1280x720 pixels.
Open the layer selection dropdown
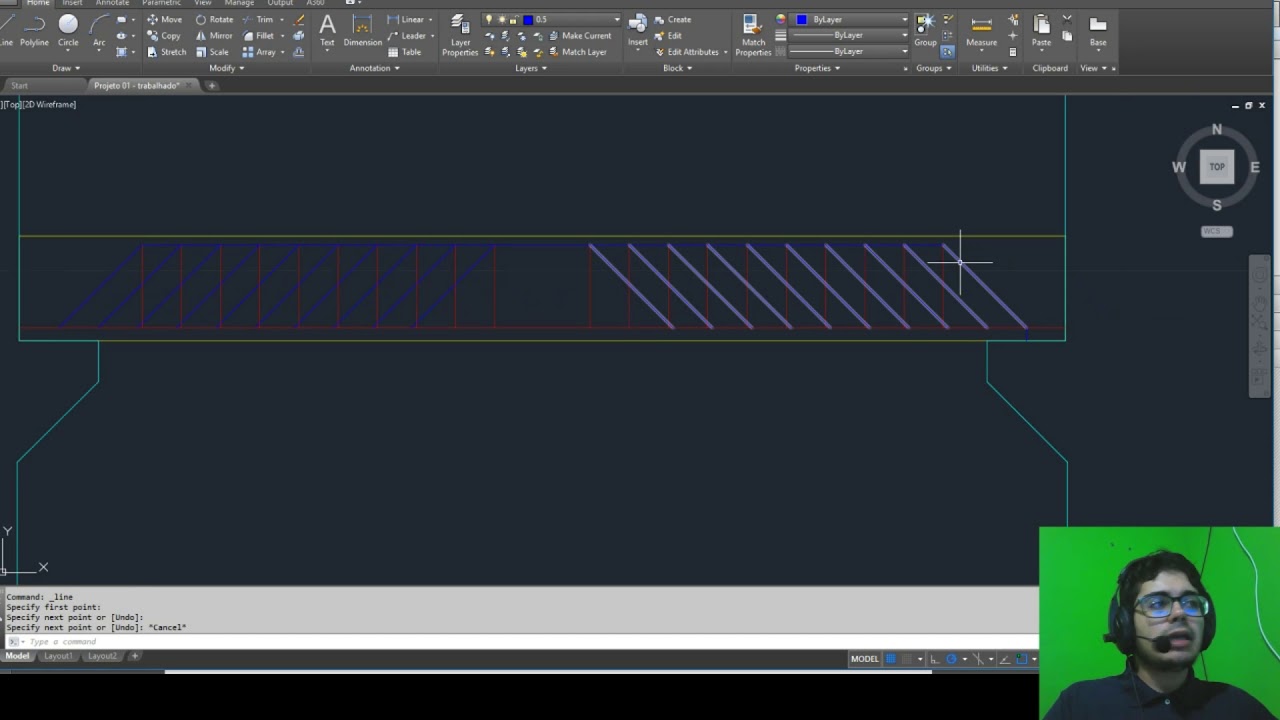point(616,20)
